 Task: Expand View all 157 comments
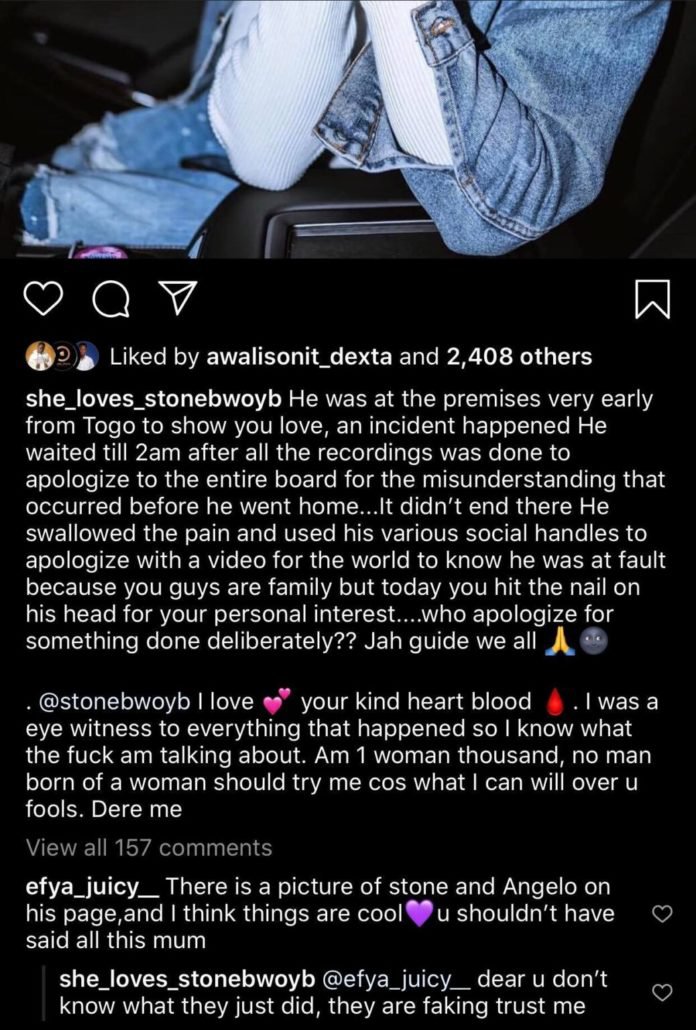pos(148,848)
